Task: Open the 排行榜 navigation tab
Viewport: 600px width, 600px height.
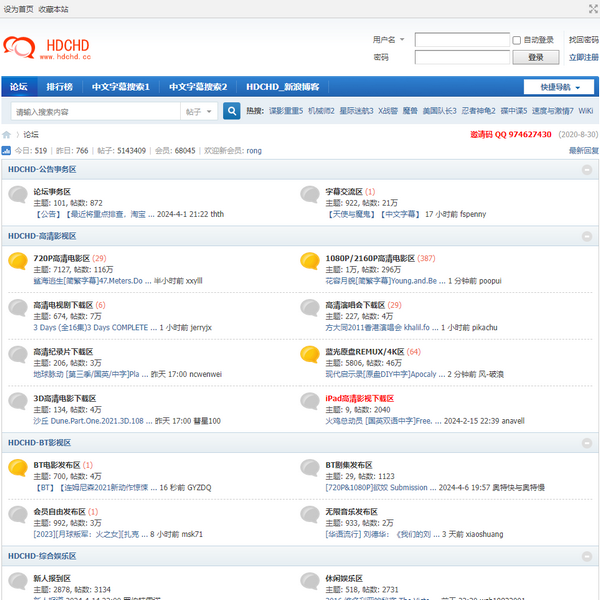Action: pos(59,87)
